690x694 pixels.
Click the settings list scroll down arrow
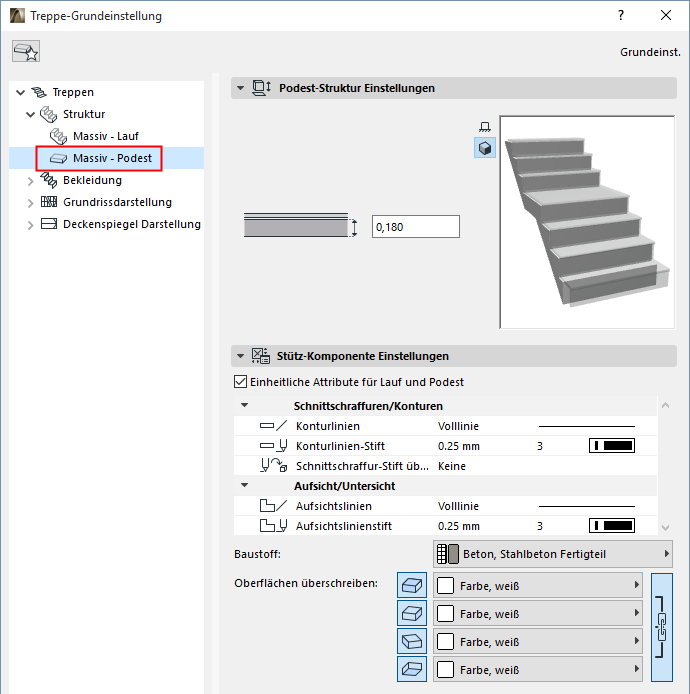(x=665, y=527)
